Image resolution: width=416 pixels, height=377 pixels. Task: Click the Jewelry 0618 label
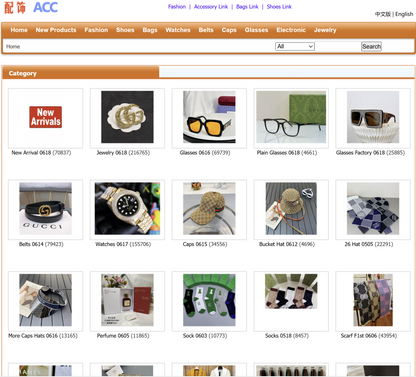[x=123, y=153]
